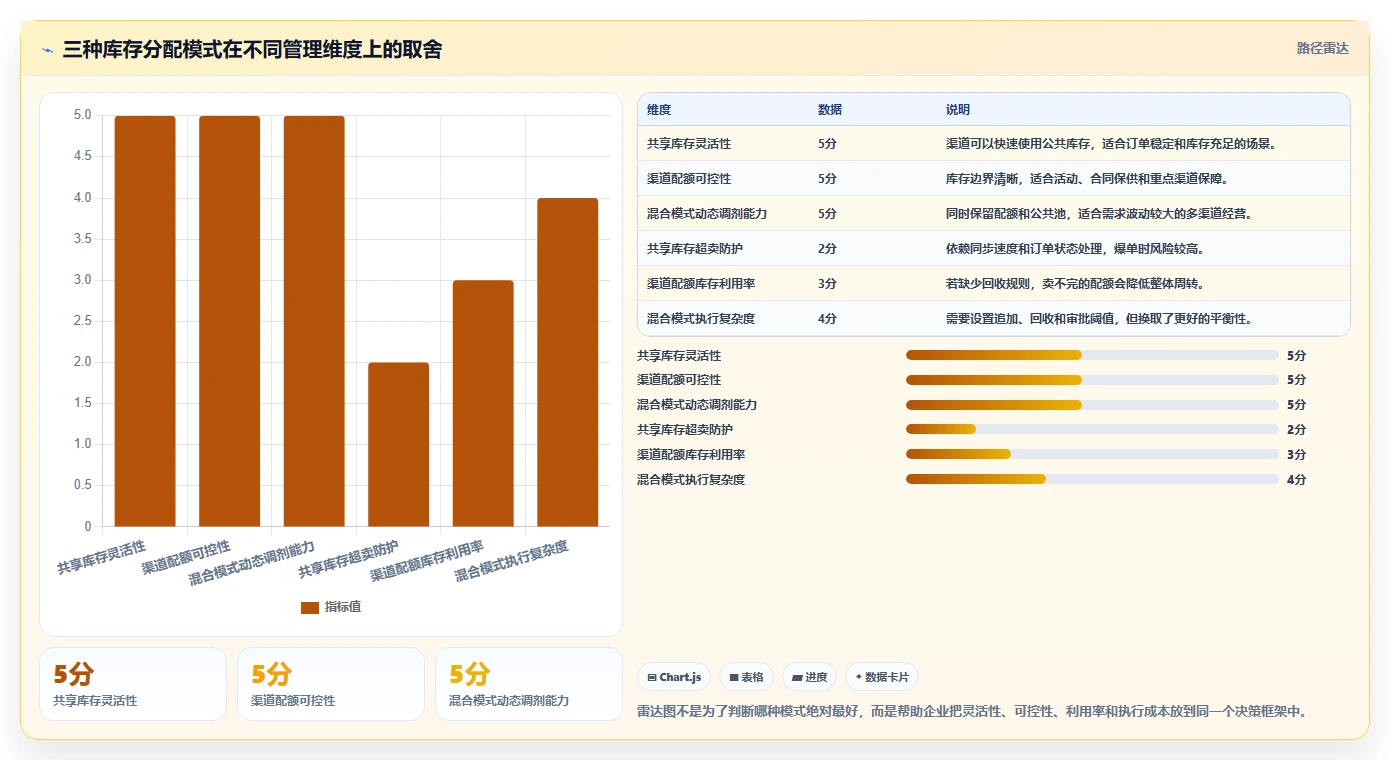Click the lightning icon beside the title
Image resolution: width=1390 pixels, height=760 pixels.
[x=48, y=50]
